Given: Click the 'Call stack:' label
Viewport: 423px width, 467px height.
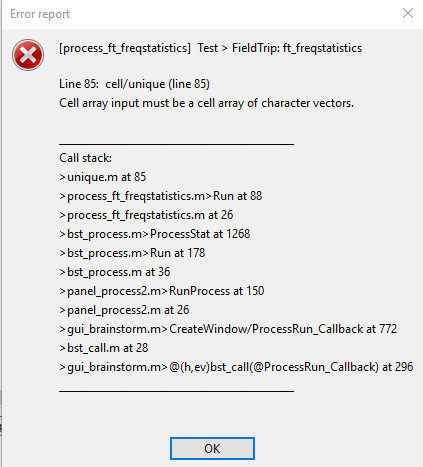Looking at the screenshot, I should (x=85, y=158).
